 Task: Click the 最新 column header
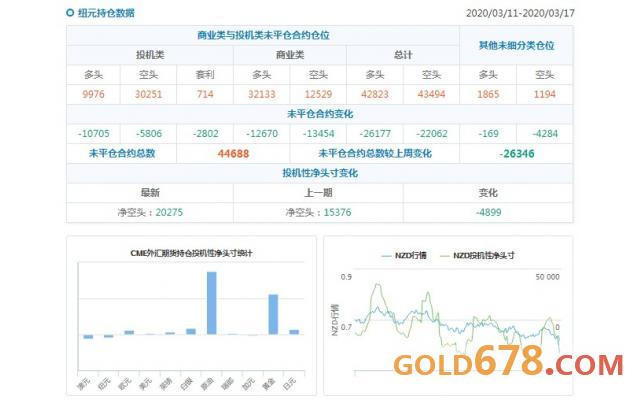[150, 193]
